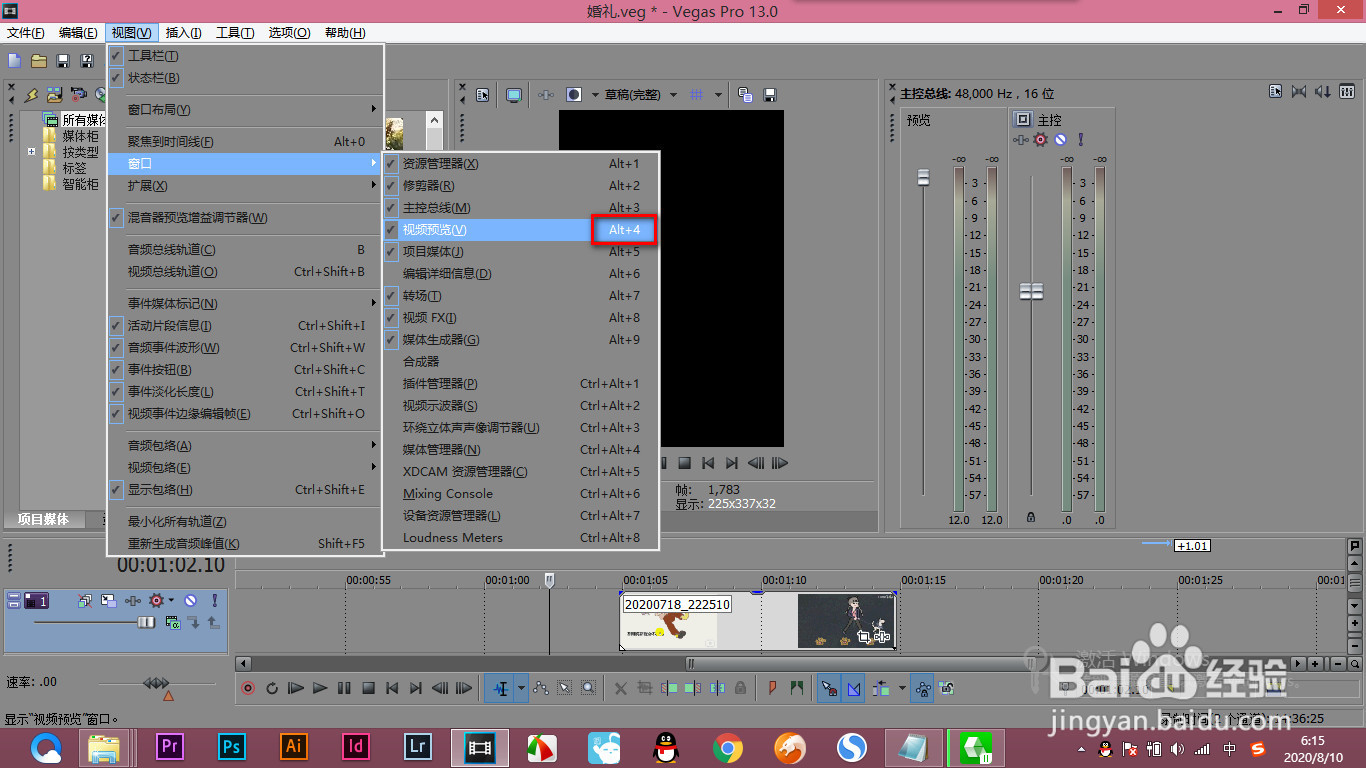Viewport: 1366px width, 768px height.
Task: Toggle 音频事件波形(W) checked item
Action: (245, 348)
